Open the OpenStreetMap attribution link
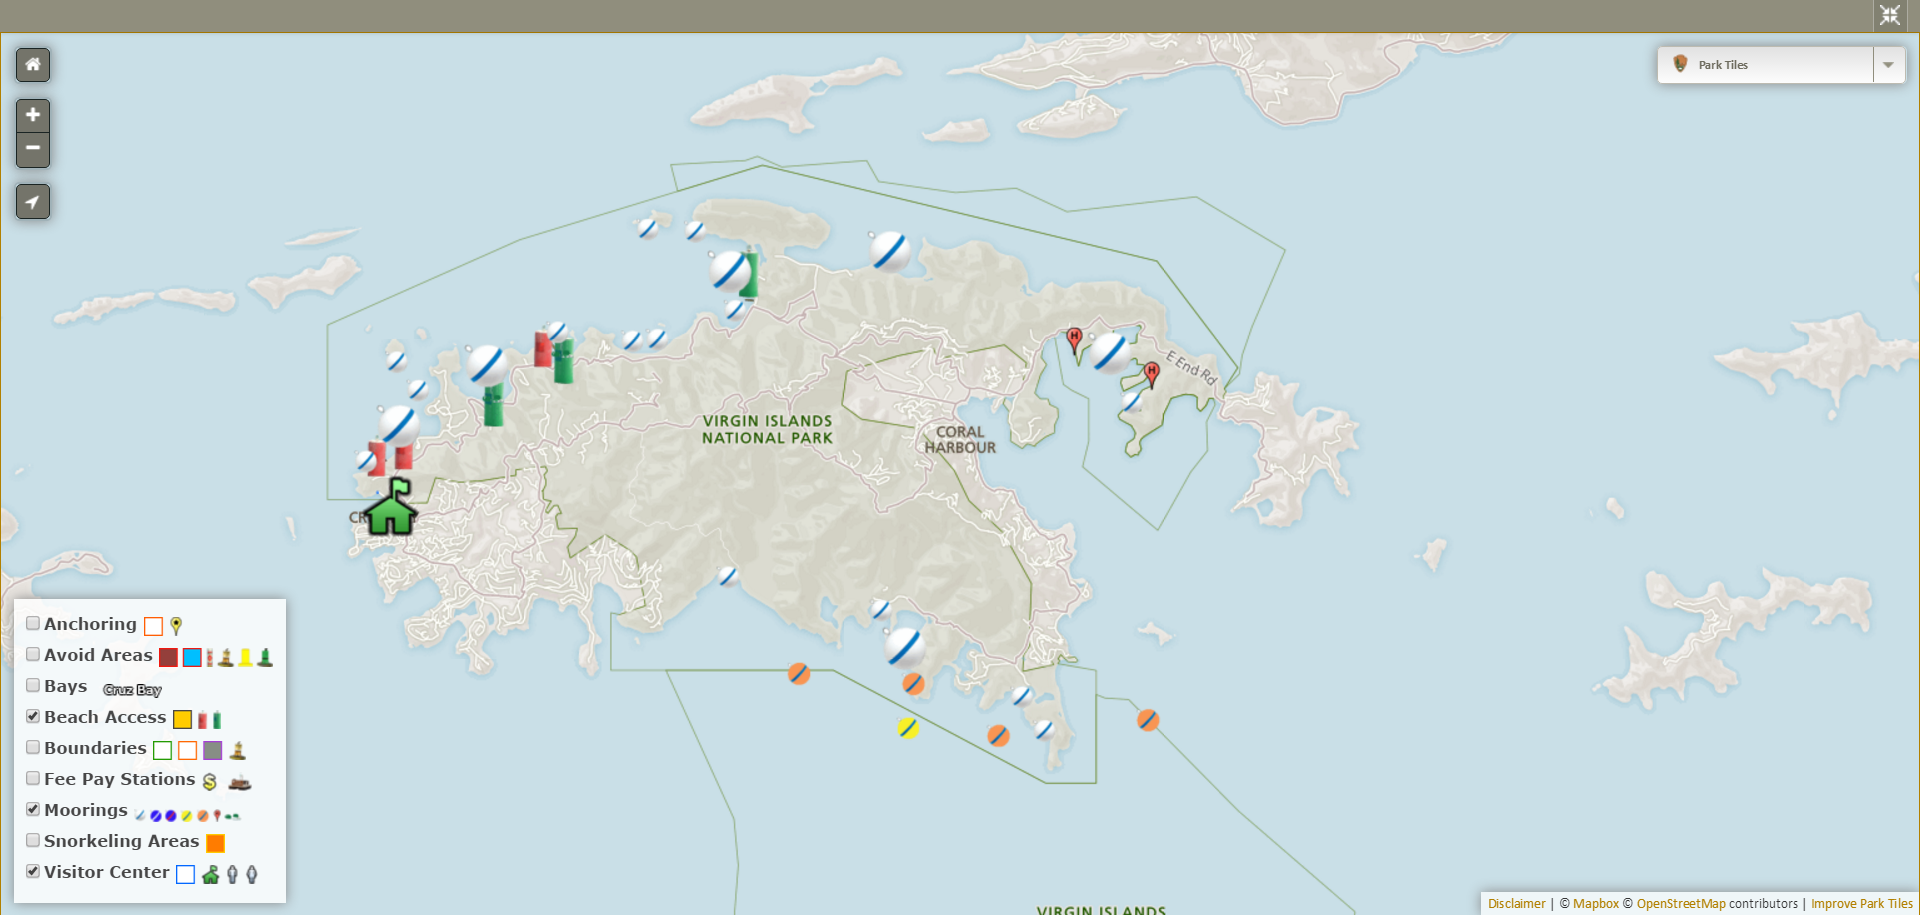The image size is (1920, 915). click(x=1681, y=904)
